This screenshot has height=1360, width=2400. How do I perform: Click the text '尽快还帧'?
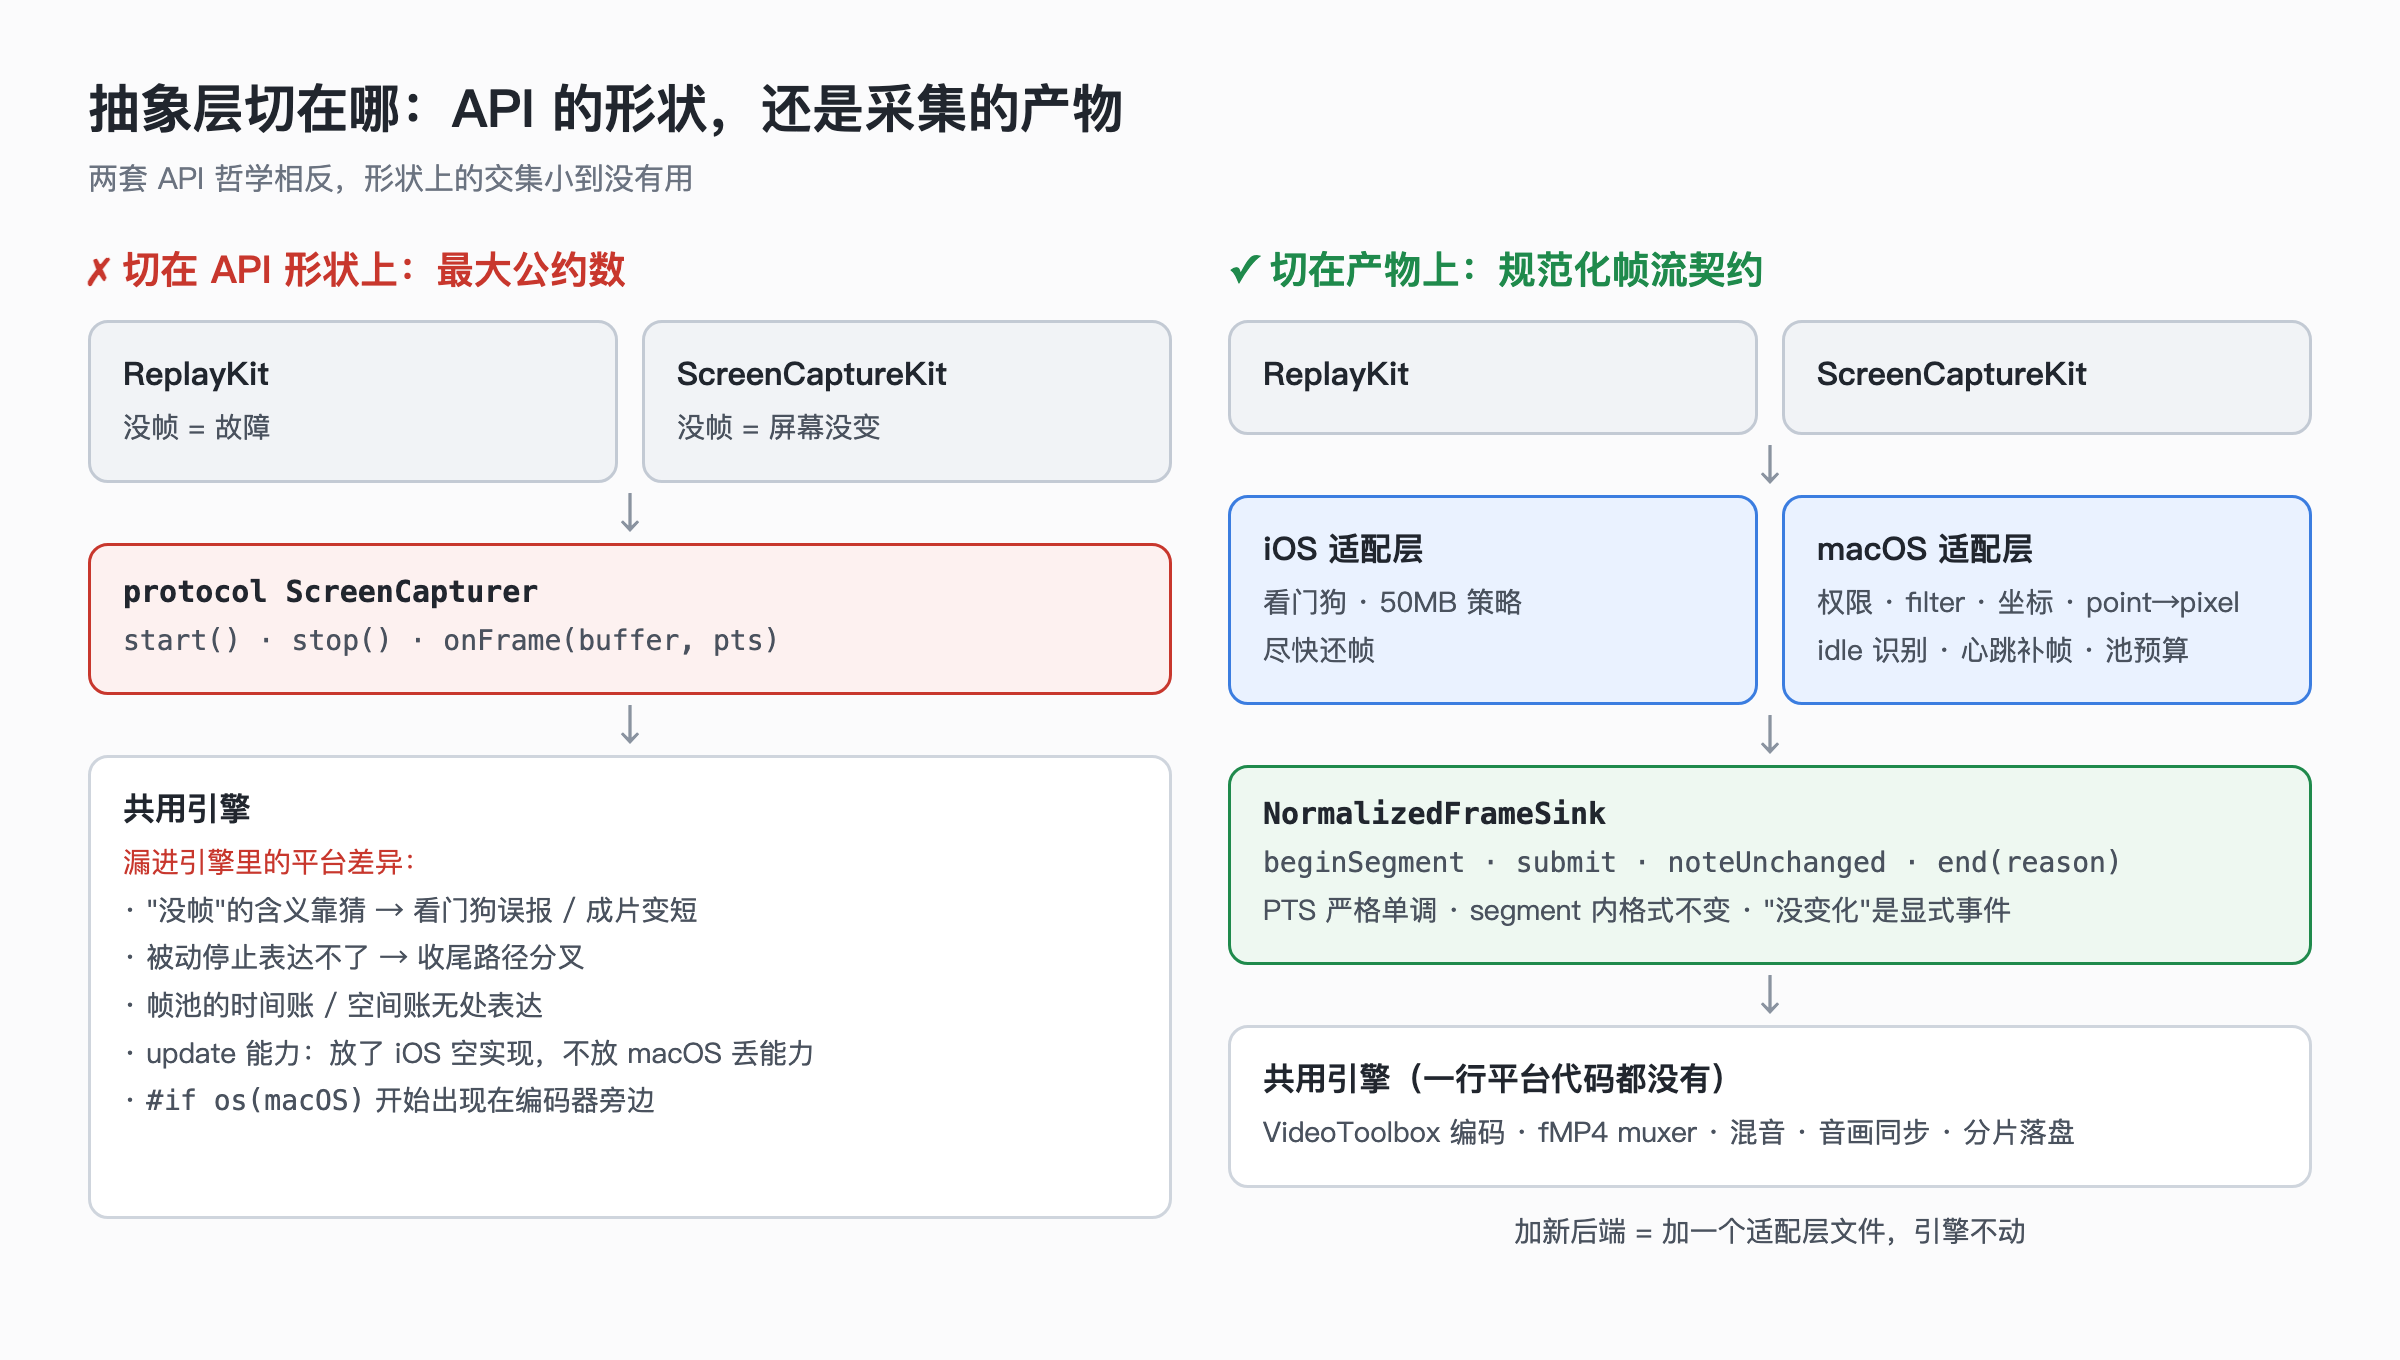pos(1319,650)
